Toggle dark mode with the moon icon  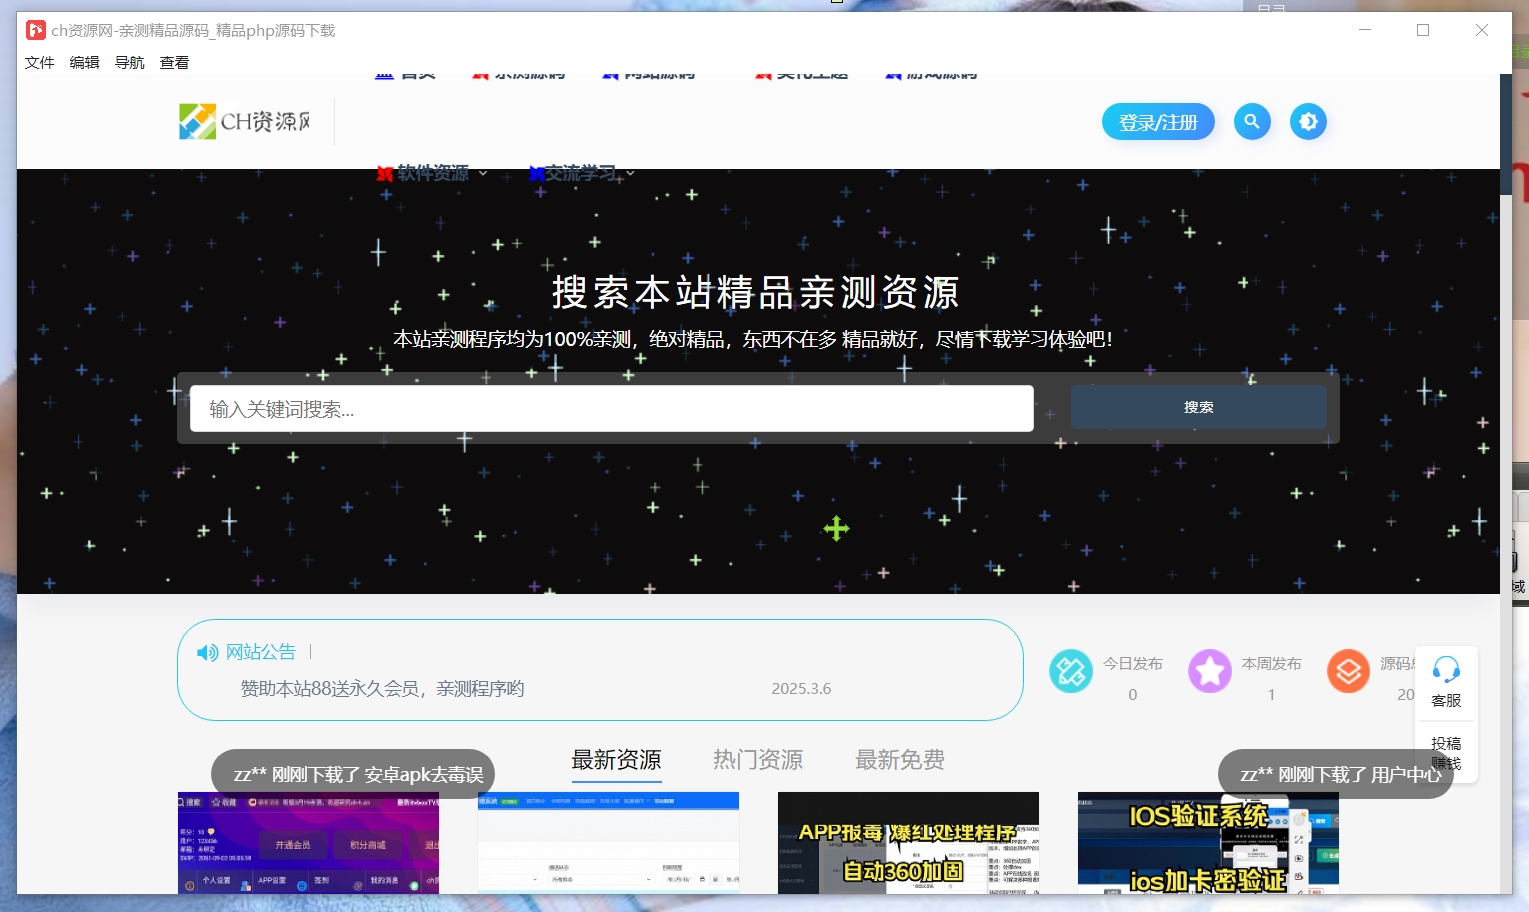(1308, 121)
